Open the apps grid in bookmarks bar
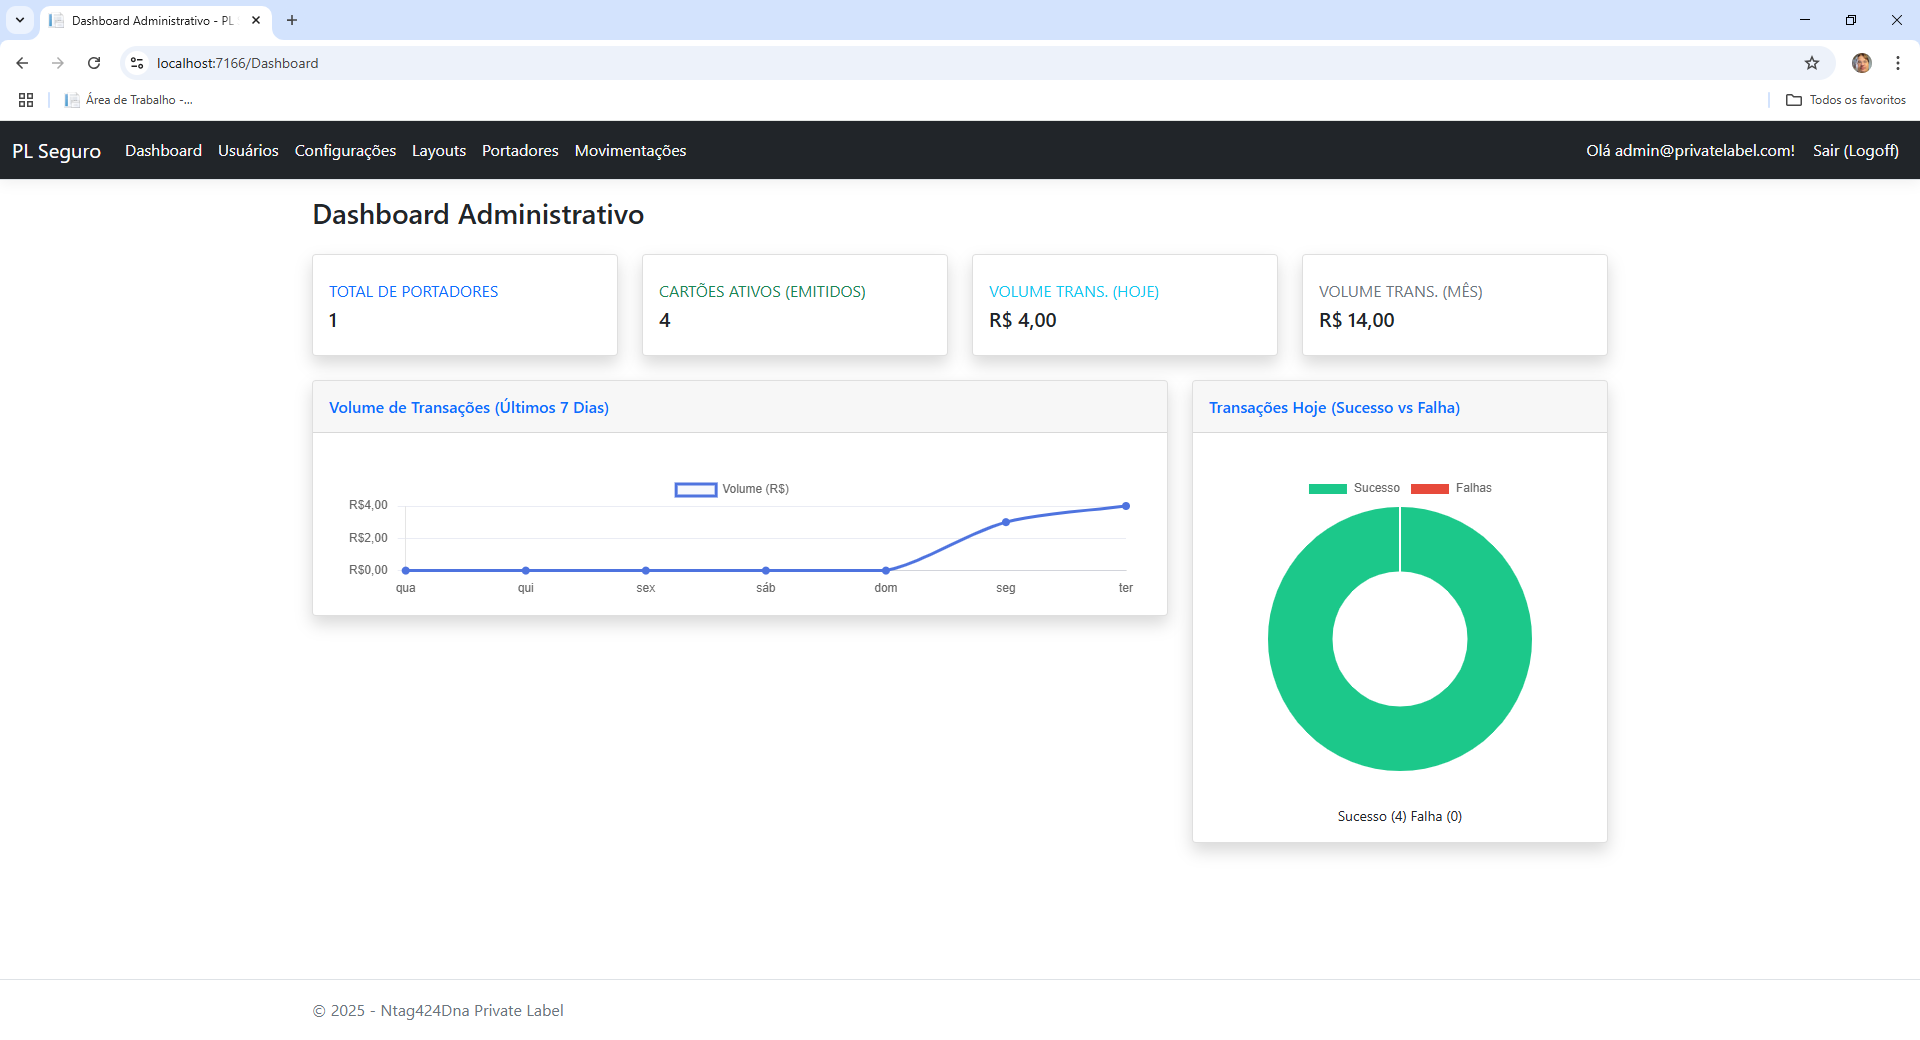 (26, 100)
